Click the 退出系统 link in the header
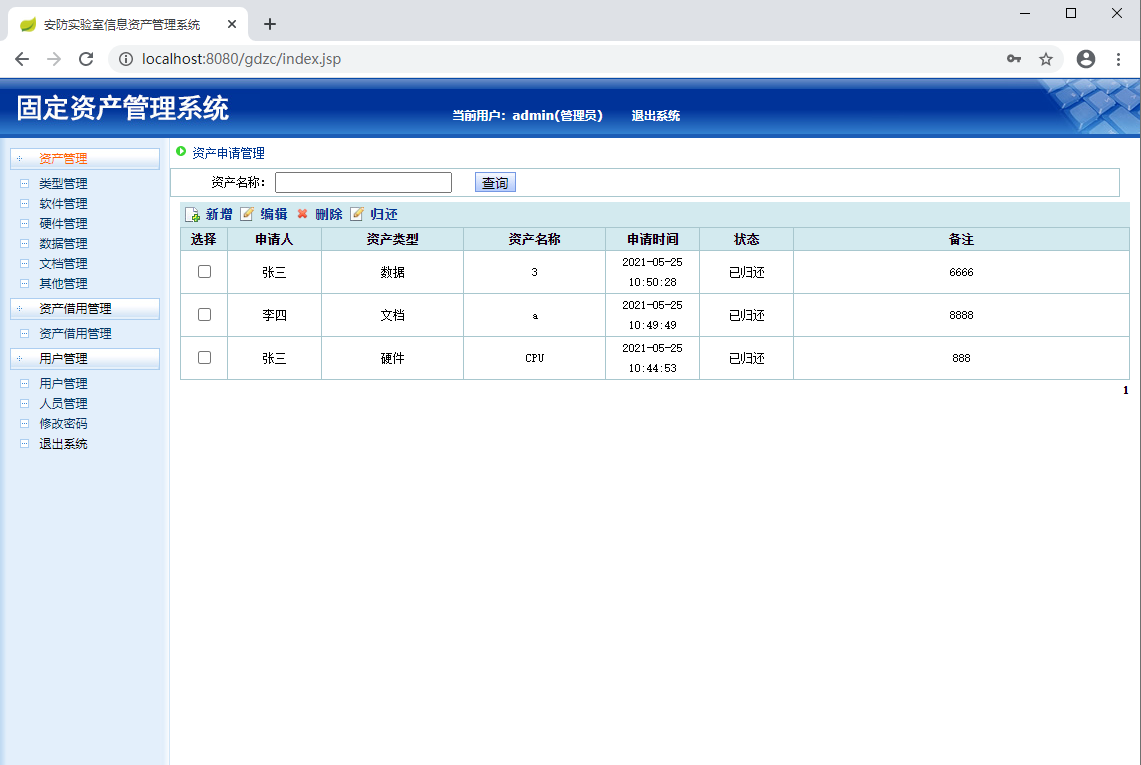Viewport: 1141px width, 765px height. click(655, 116)
